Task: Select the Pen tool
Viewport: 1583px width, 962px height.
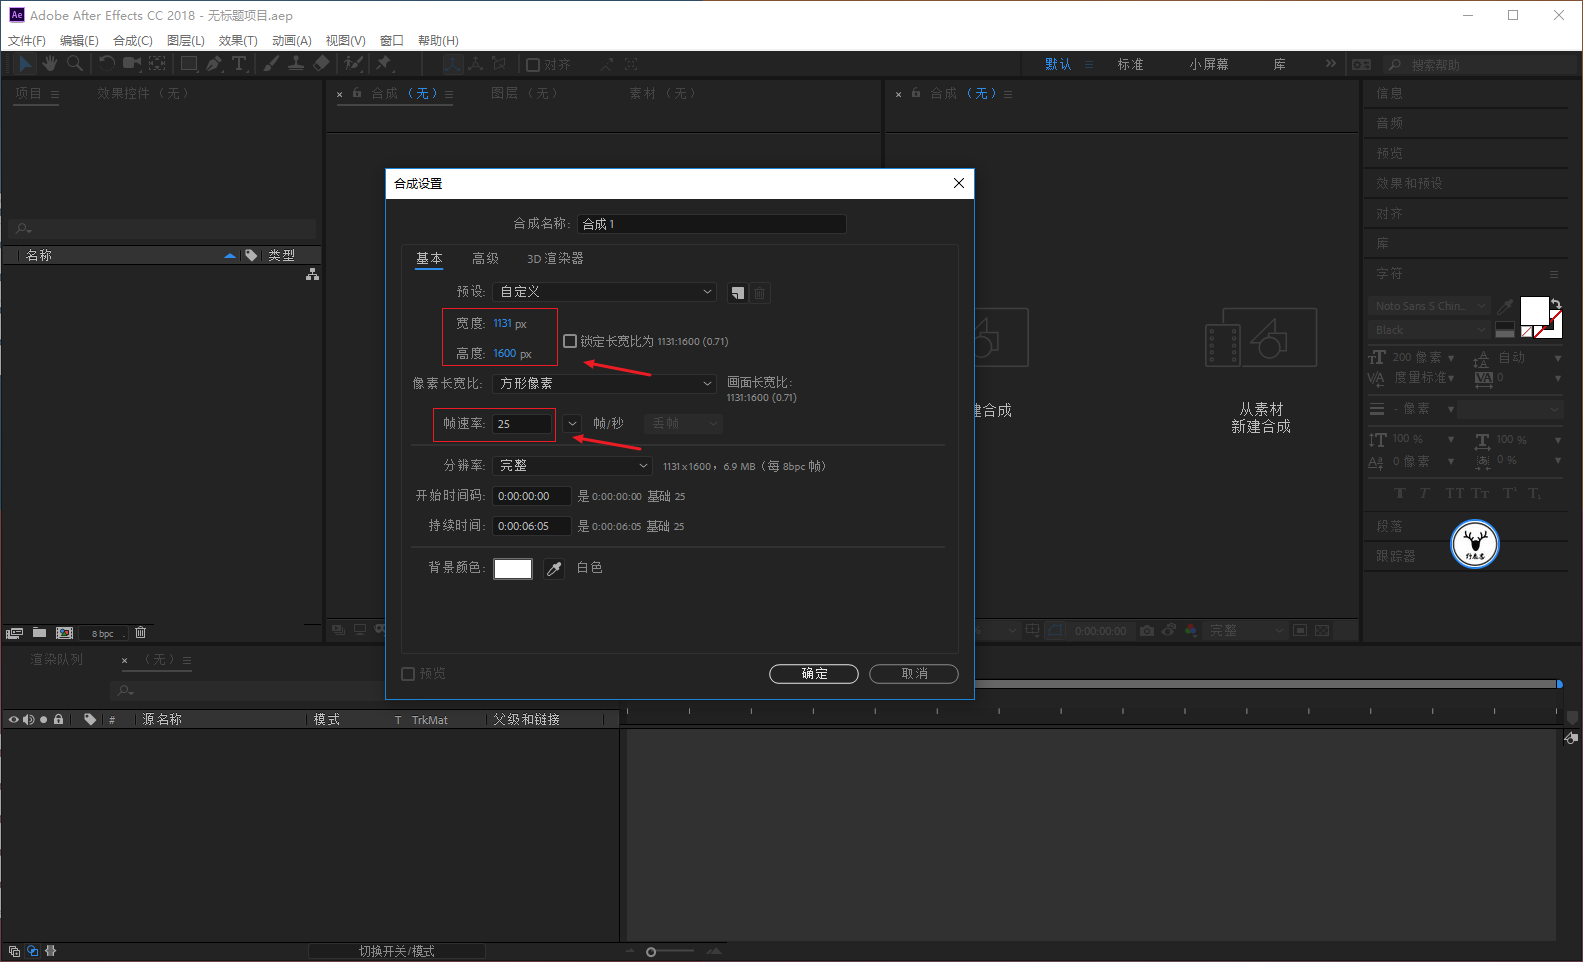Action: (214, 64)
